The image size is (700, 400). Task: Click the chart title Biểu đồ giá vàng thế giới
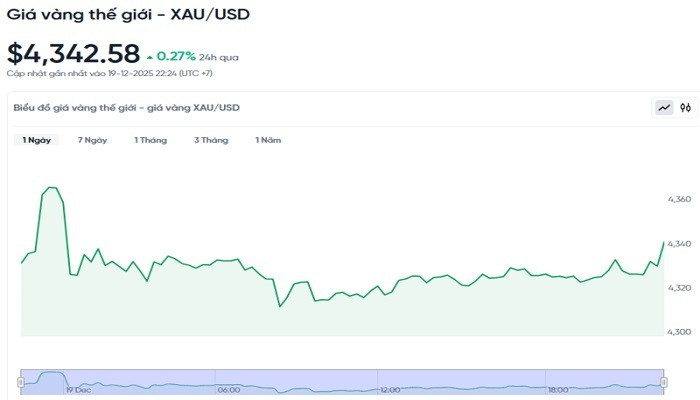125,107
